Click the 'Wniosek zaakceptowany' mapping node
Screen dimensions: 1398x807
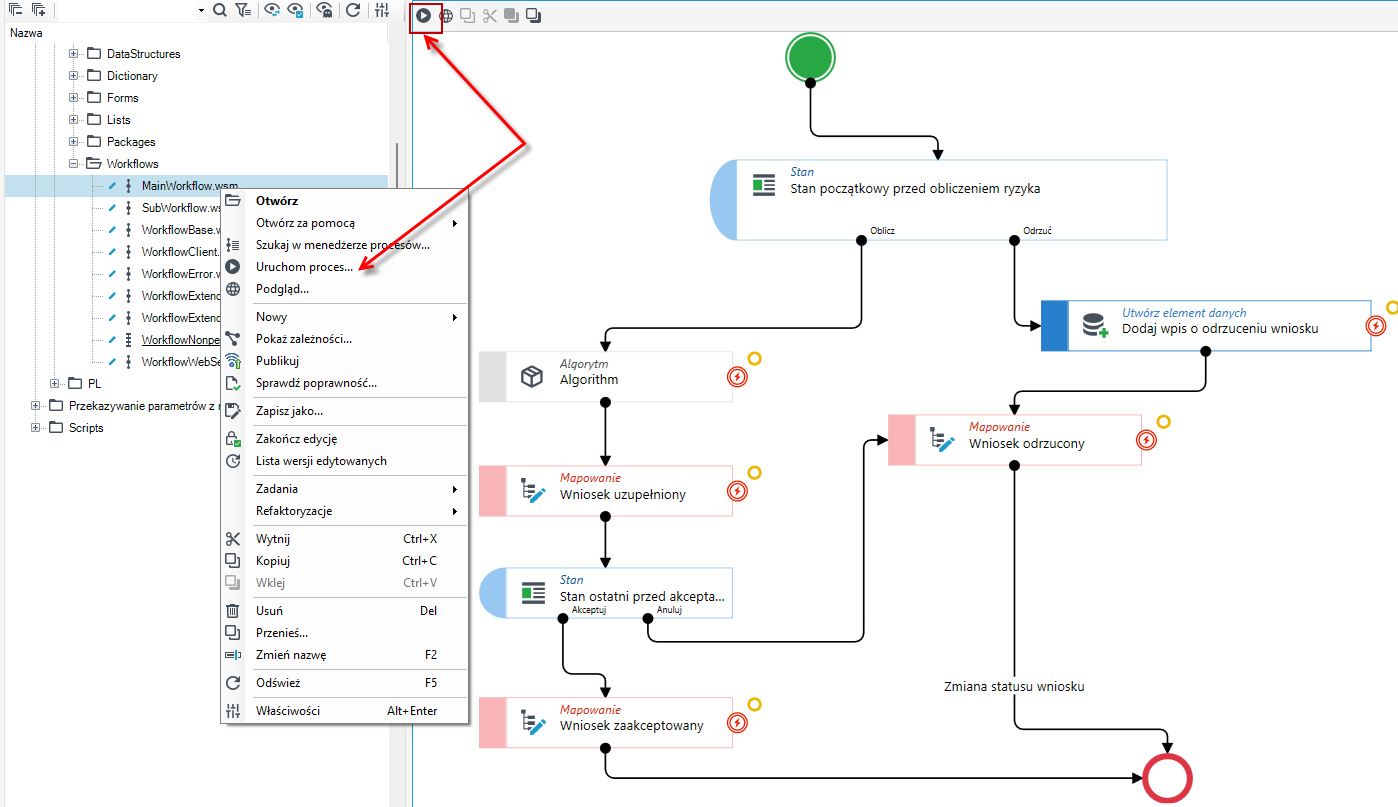point(606,722)
